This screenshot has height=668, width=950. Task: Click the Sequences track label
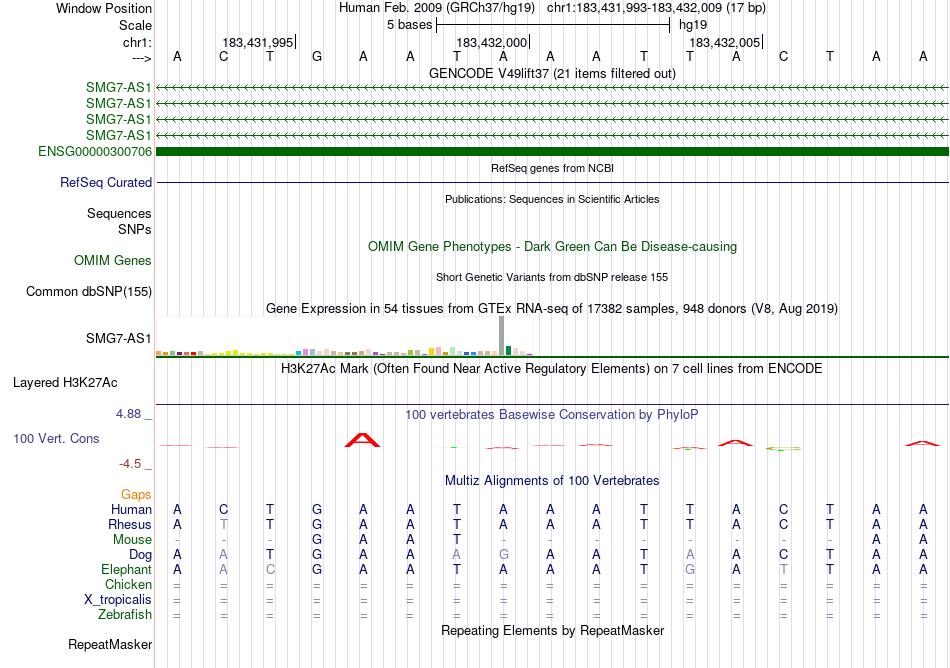coord(119,213)
